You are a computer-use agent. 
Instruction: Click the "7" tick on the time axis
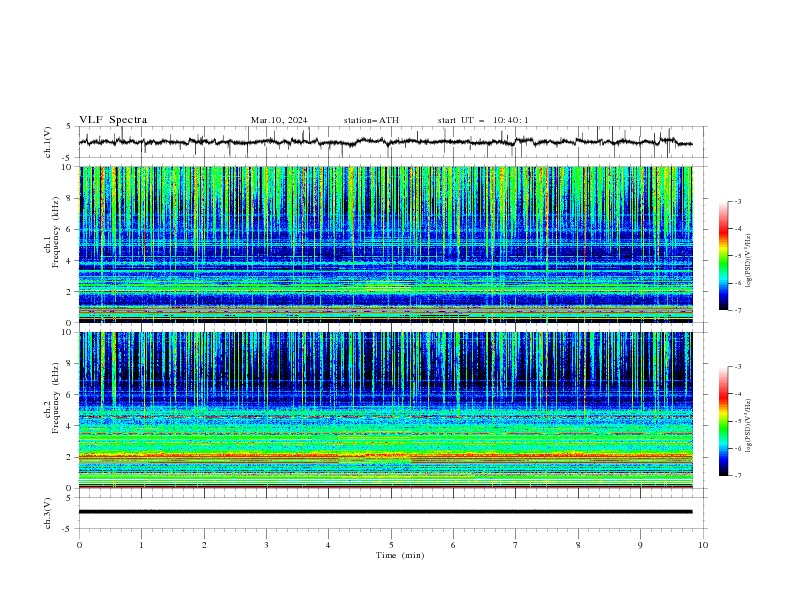tap(515, 545)
